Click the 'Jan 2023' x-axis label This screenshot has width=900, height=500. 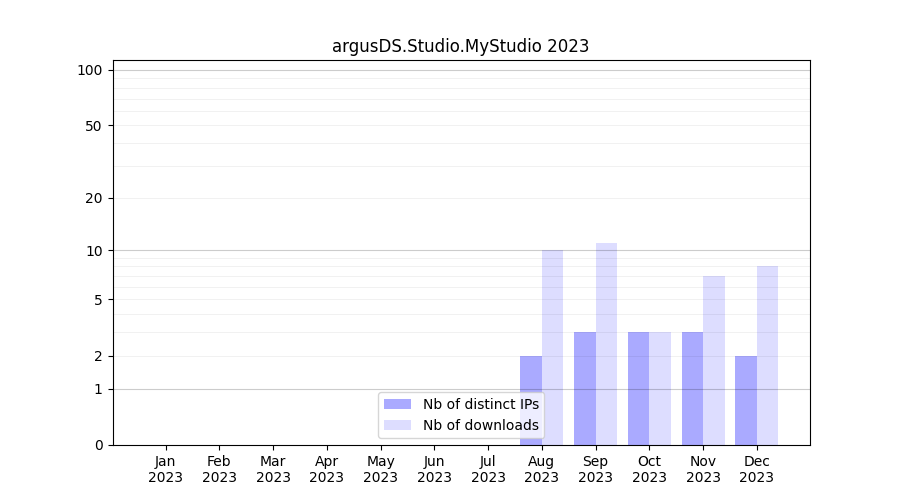click(x=165, y=469)
